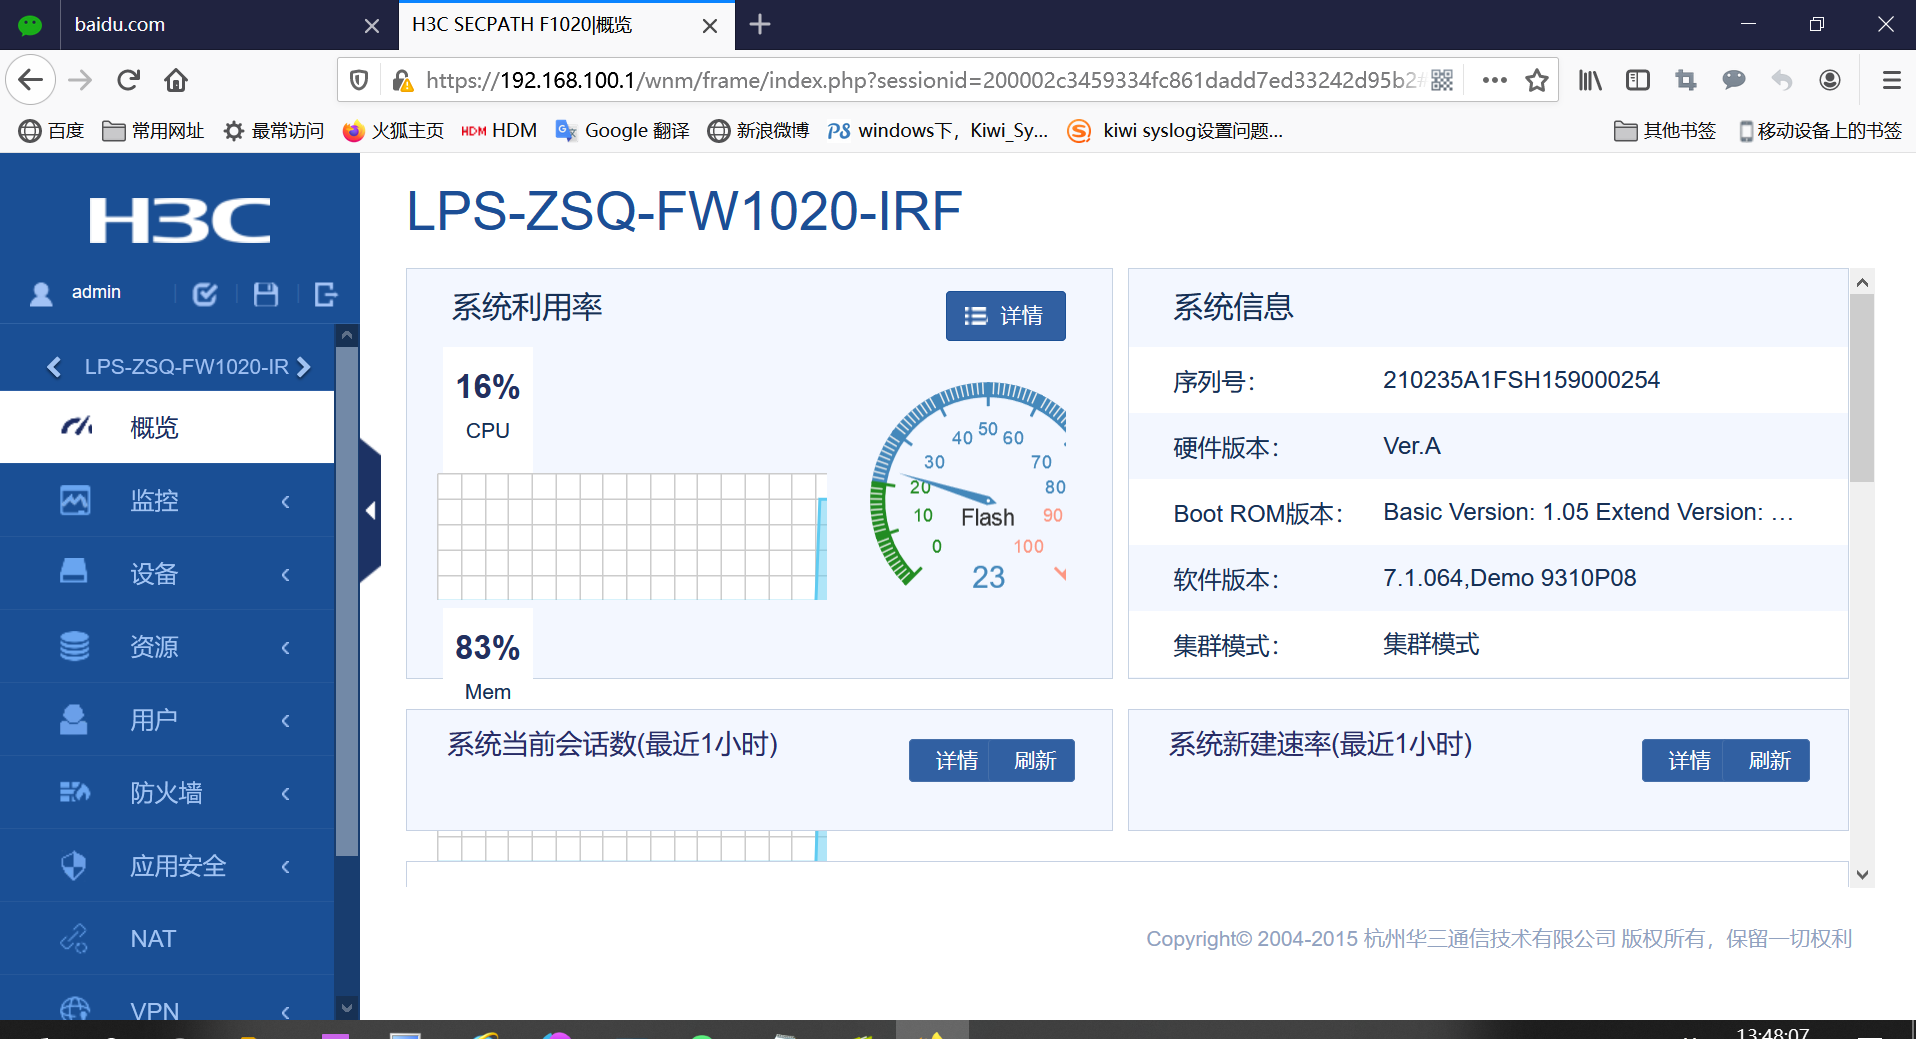This screenshot has width=1916, height=1039.
Task: Expand the 应用安全 submenu arrow
Action: [x=286, y=866]
